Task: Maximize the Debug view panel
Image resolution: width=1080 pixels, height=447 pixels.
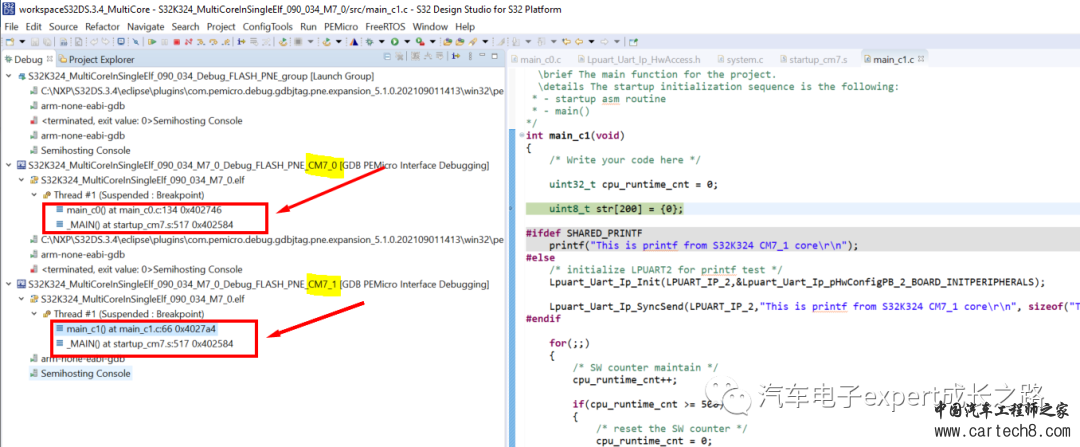Action: 495,56
